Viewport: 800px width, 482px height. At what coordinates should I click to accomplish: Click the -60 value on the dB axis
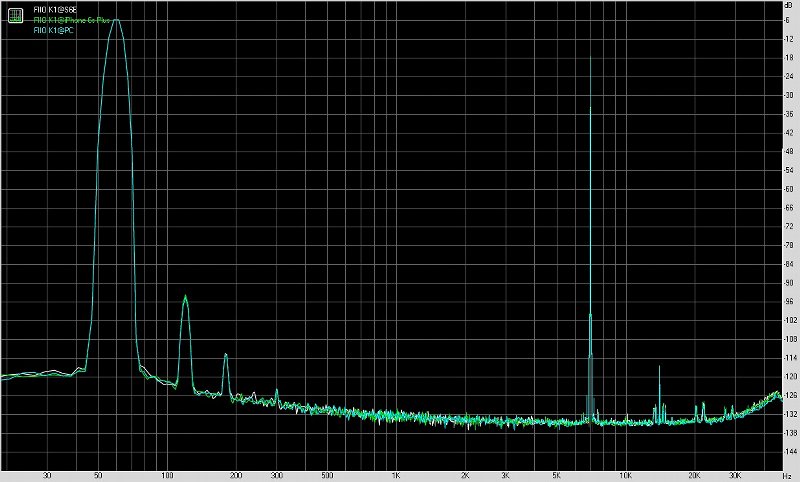pyautogui.click(x=789, y=189)
